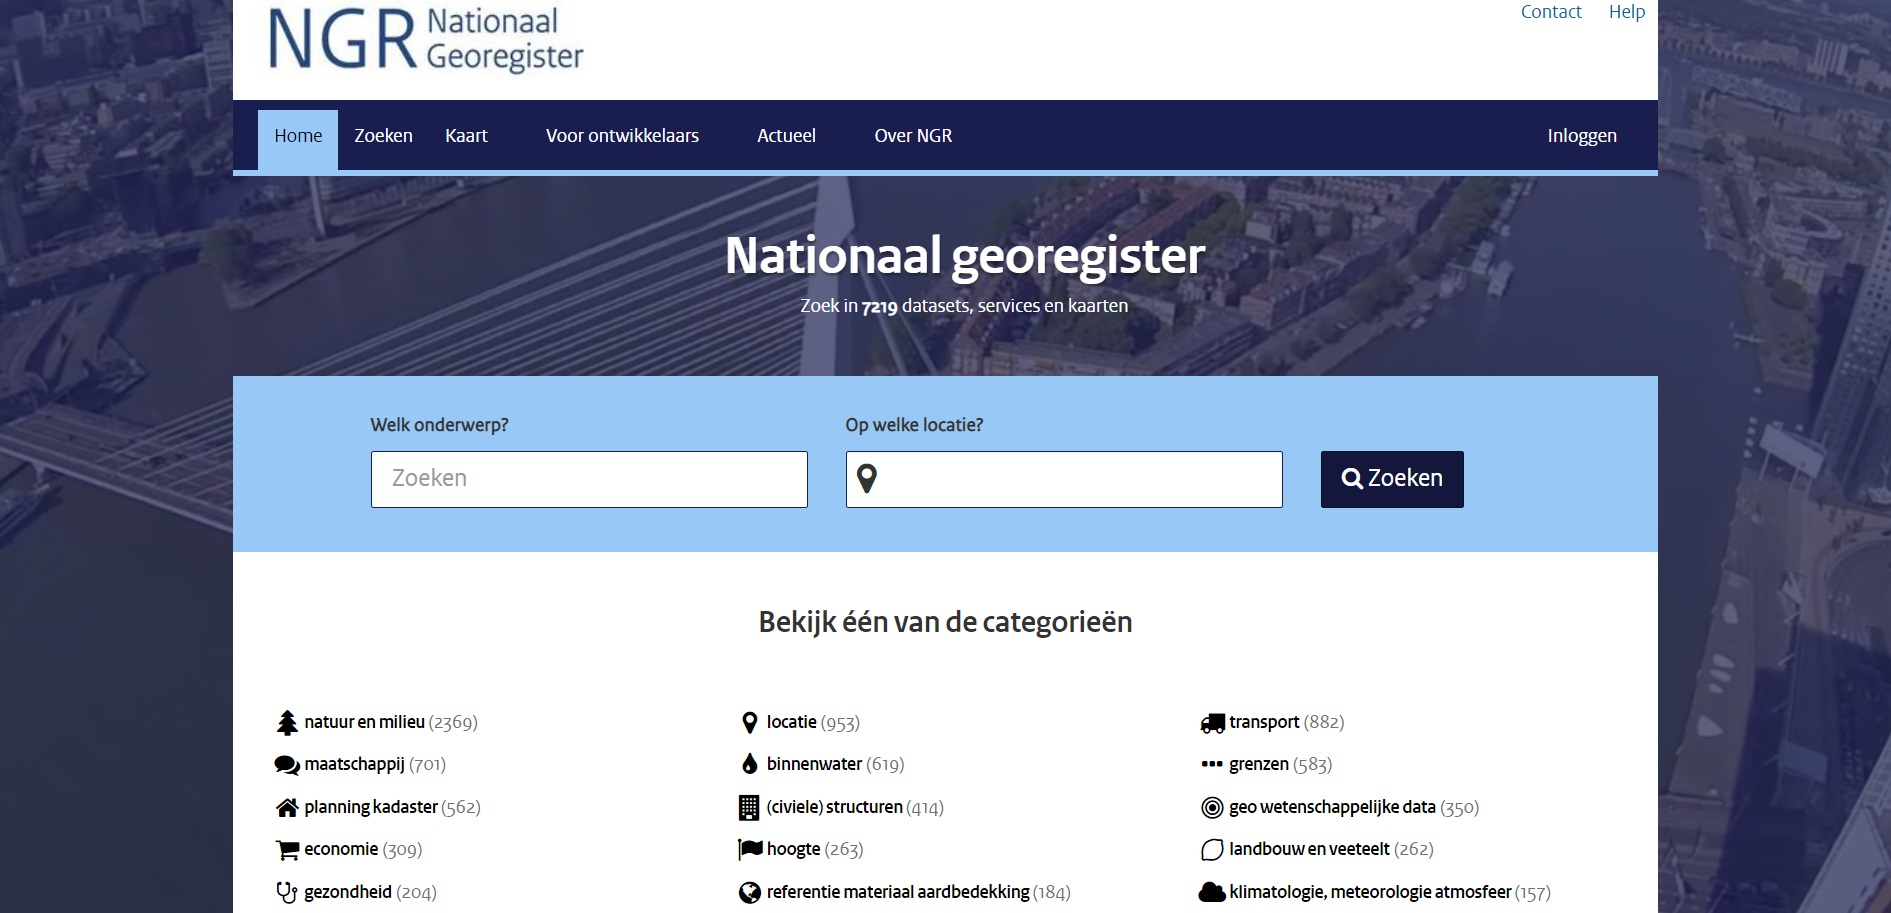Click the tree icon for natuur en milieu

(x=287, y=721)
